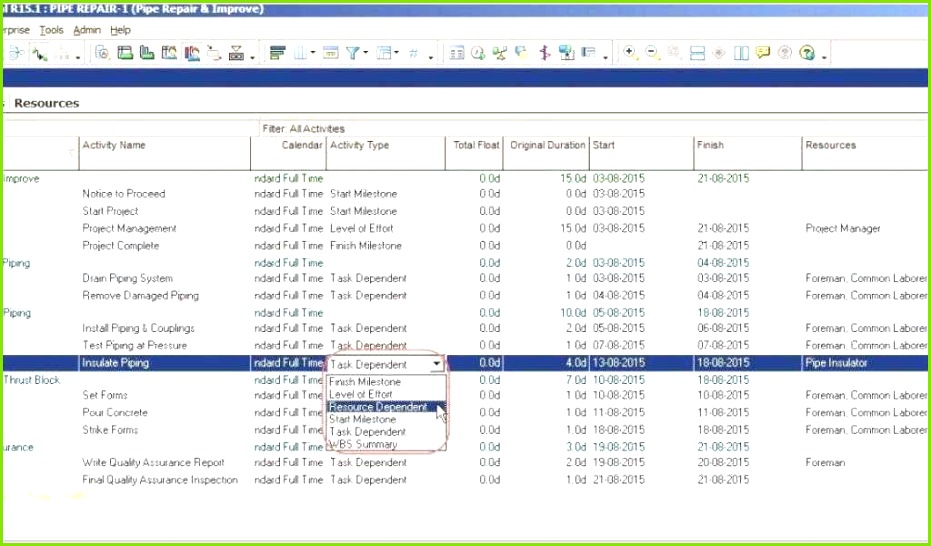Click the Schedule clock icon

click(x=478, y=53)
